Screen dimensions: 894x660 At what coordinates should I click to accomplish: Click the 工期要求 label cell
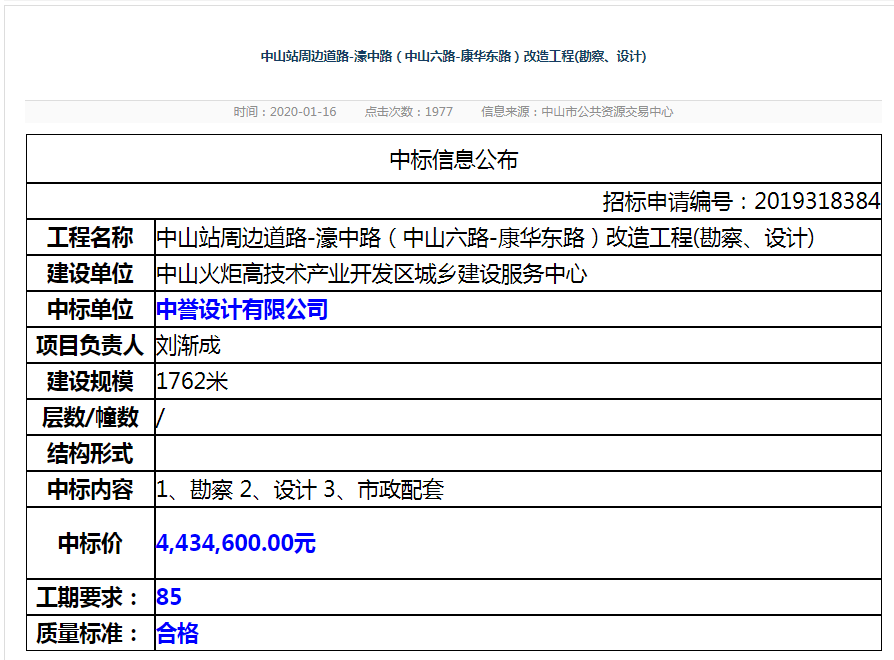coord(91,597)
